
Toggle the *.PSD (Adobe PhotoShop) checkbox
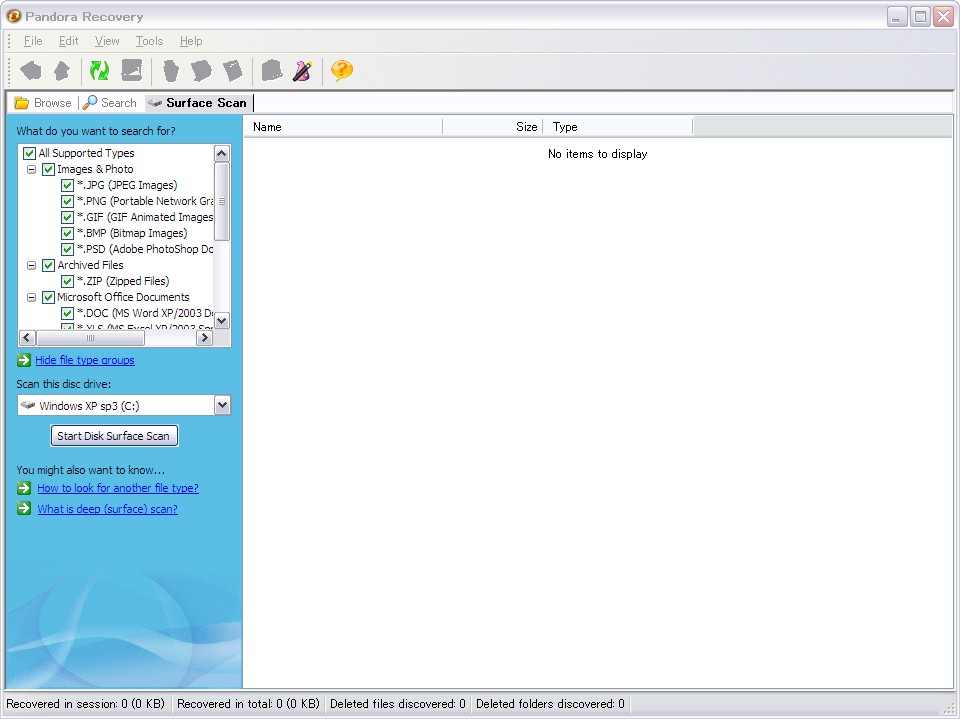68,249
